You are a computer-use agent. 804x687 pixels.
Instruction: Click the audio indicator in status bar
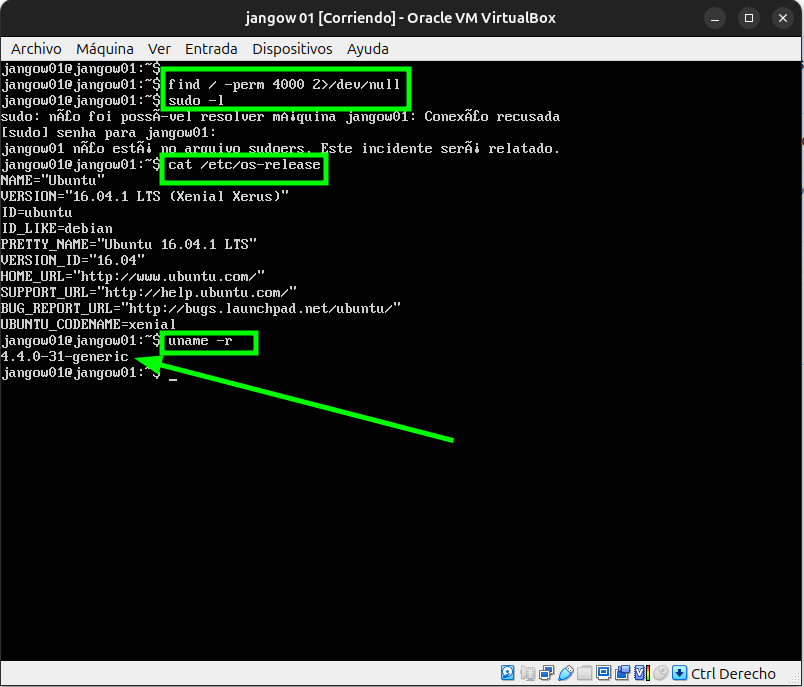pyautogui.click(x=527, y=673)
